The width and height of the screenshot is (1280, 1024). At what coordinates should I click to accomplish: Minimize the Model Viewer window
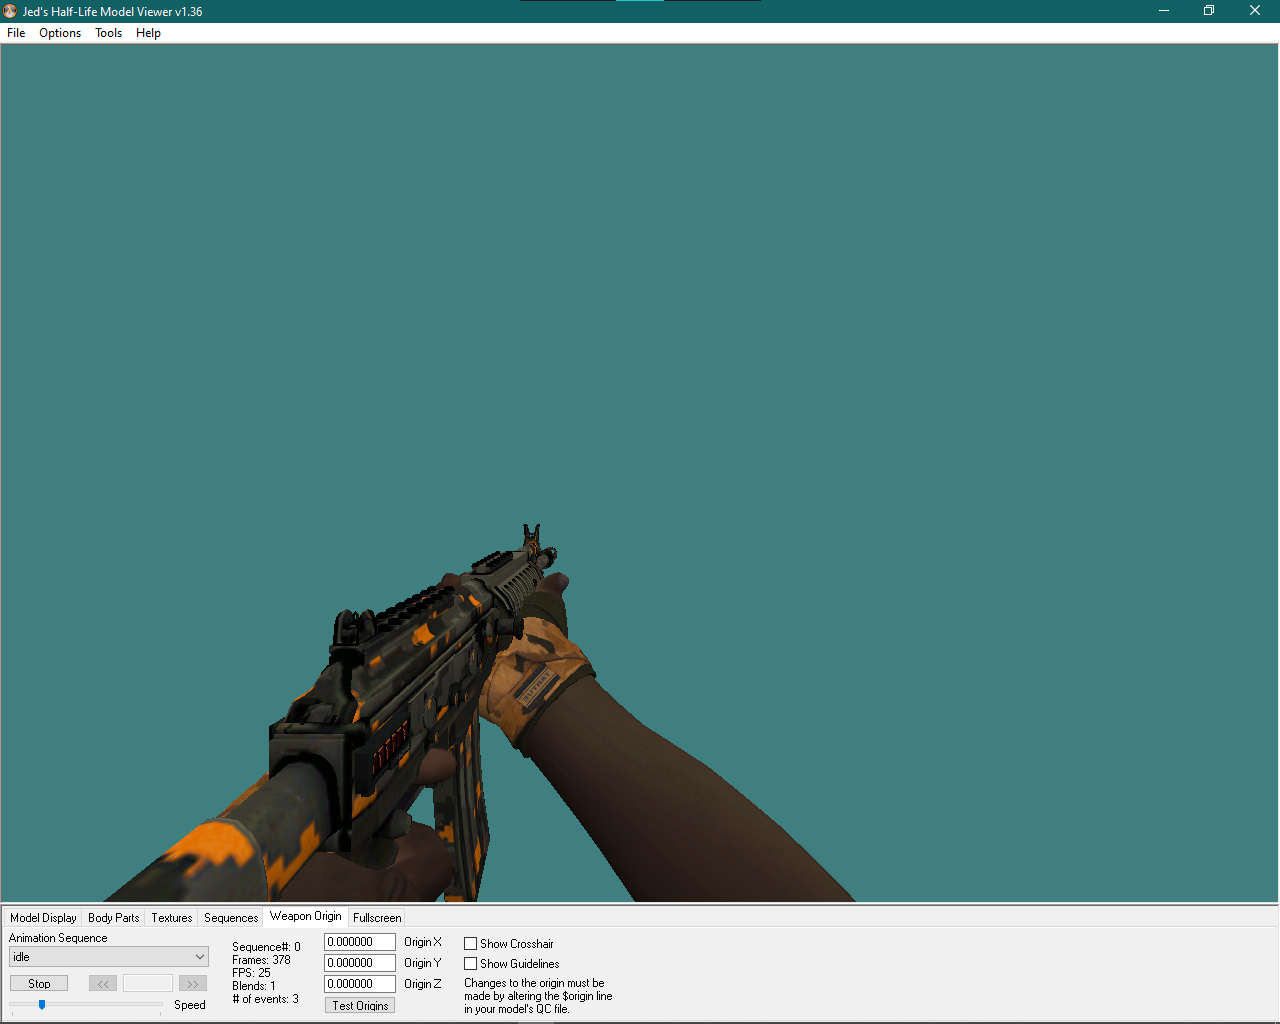pos(1164,11)
